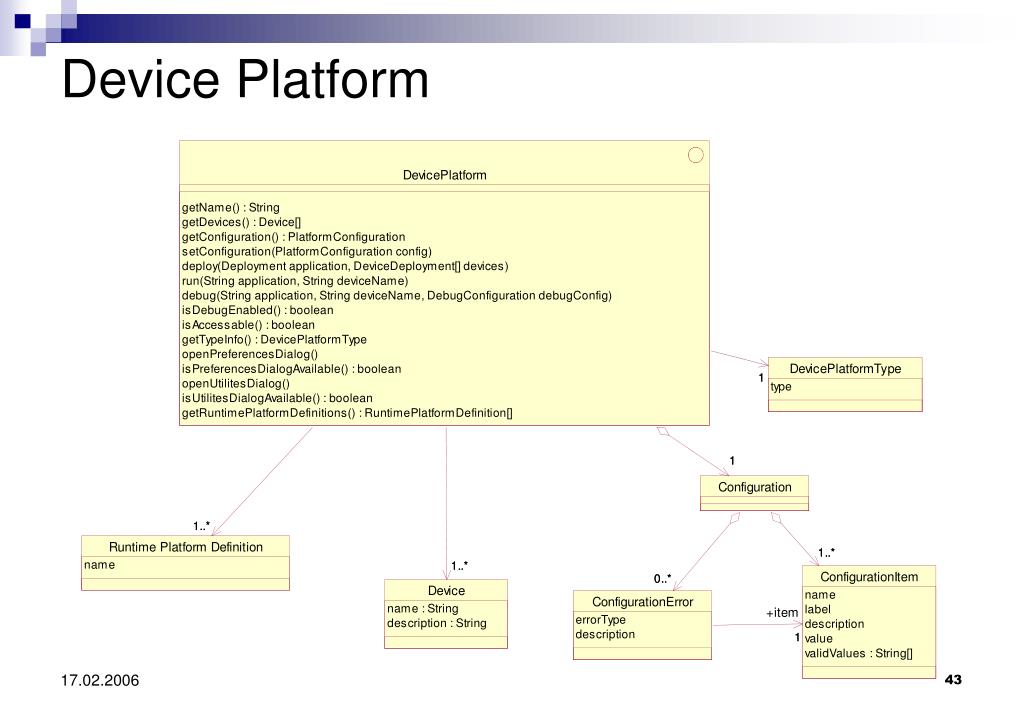Select name attribute in ConfigurationItem

pyautogui.click(x=820, y=594)
